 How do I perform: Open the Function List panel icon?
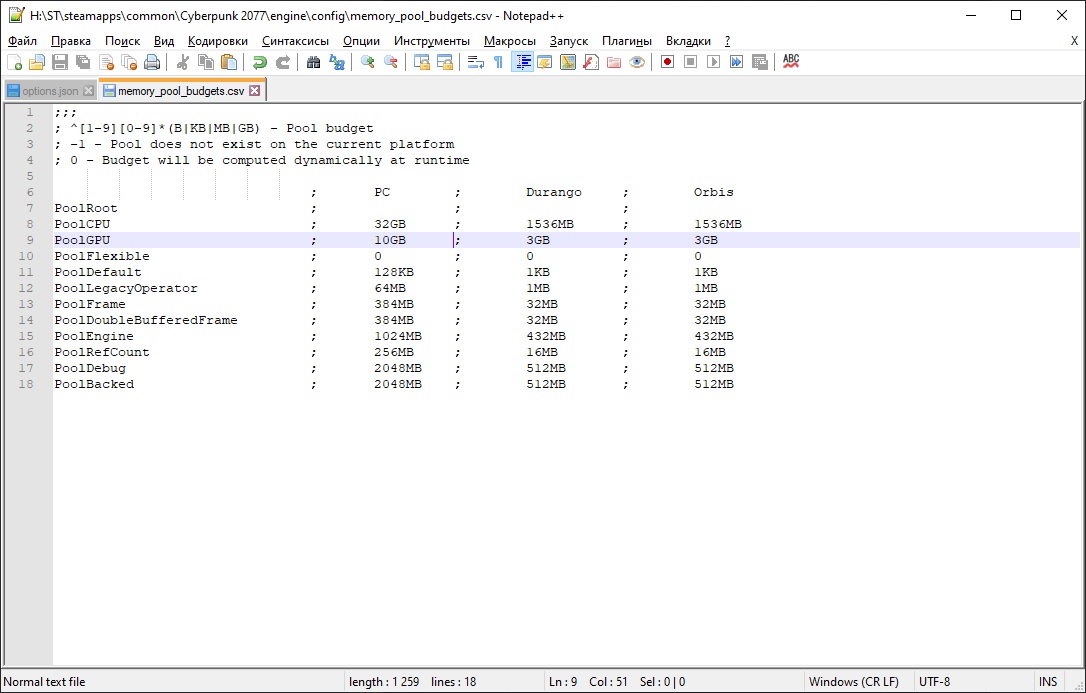(x=591, y=62)
